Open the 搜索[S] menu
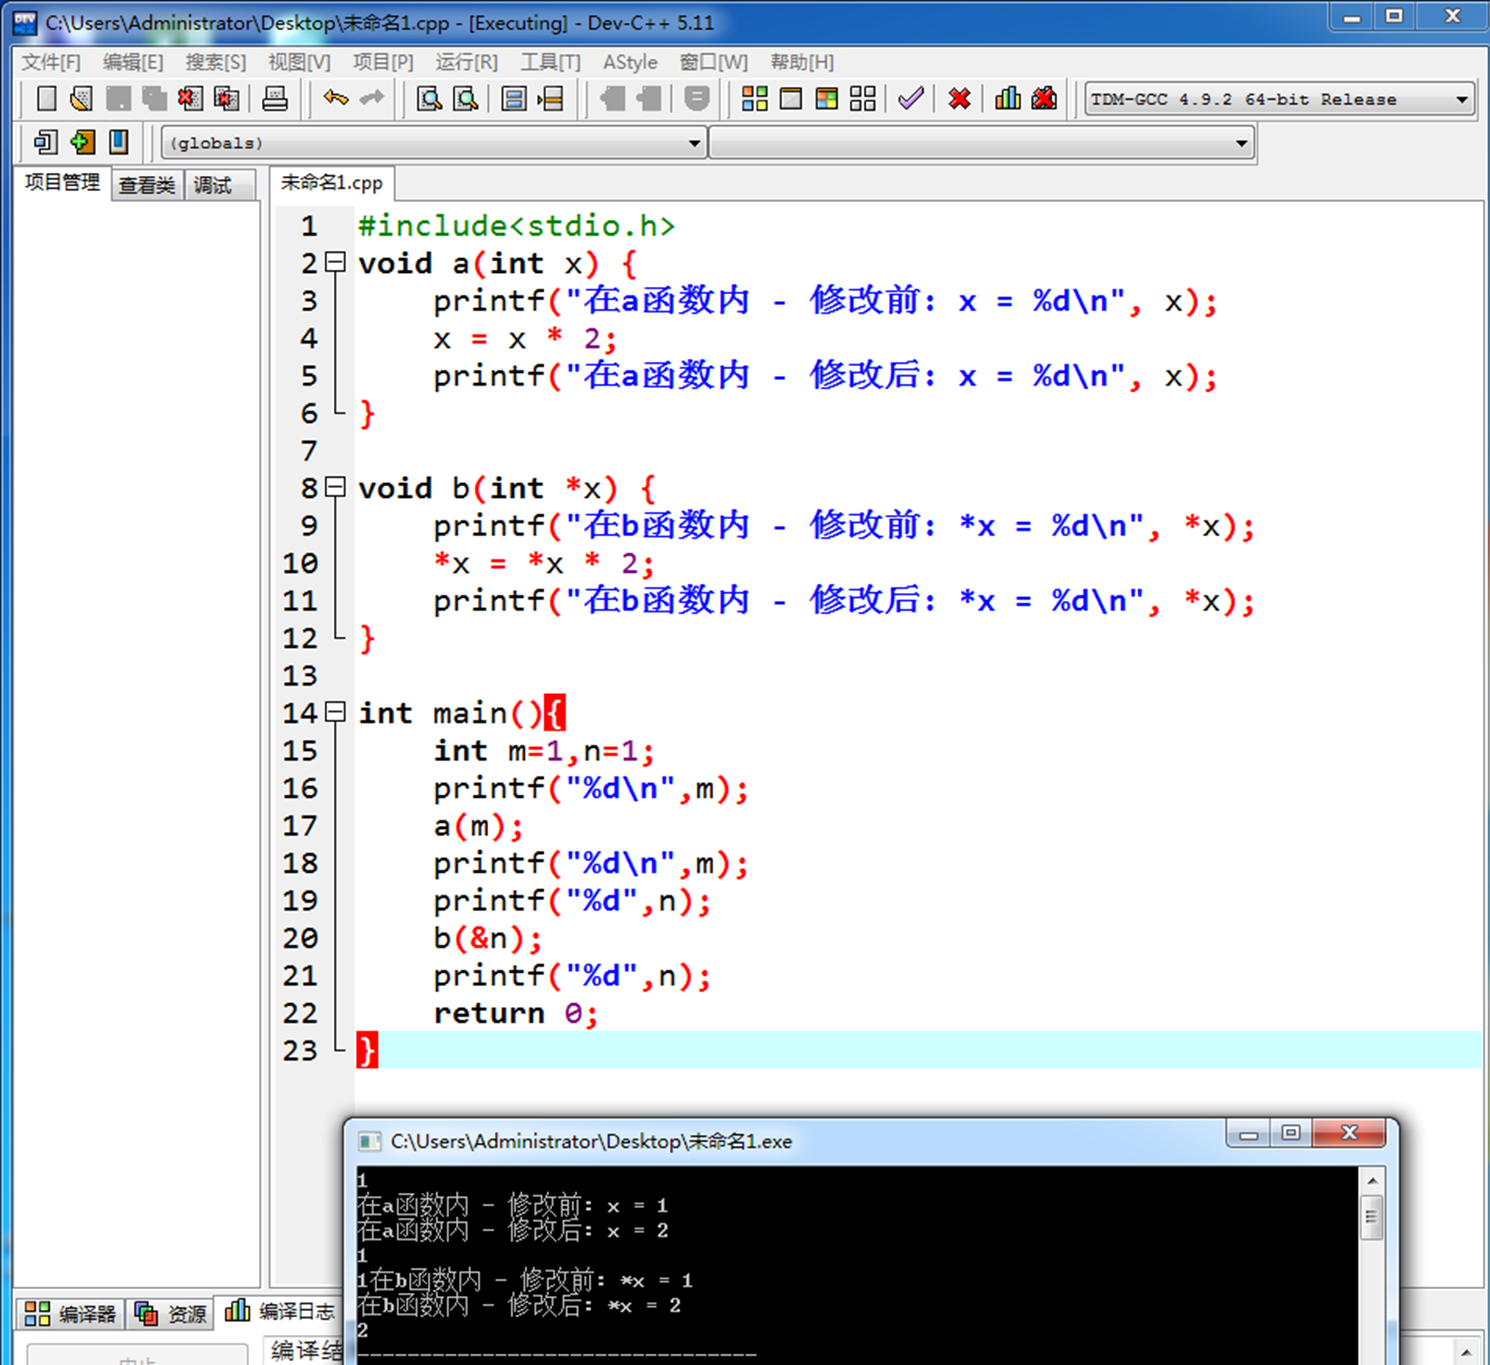1490x1365 pixels. (x=216, y=62)
